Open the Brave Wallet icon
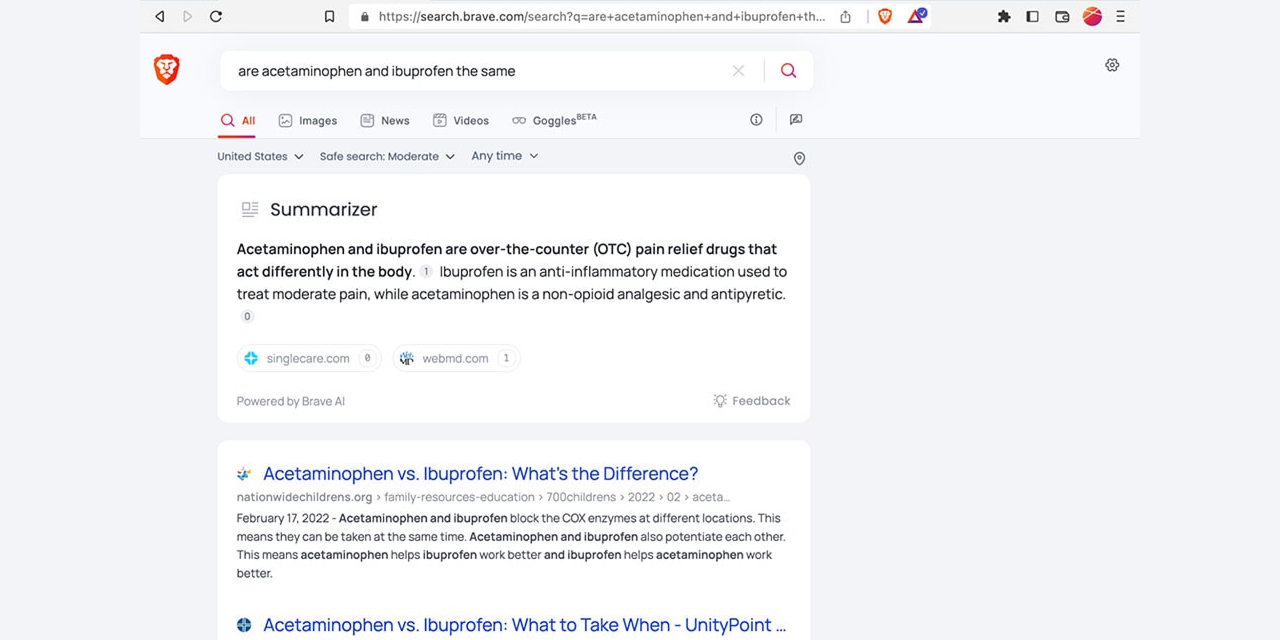The image size is (1280, 640). (x=1062, y=16)
